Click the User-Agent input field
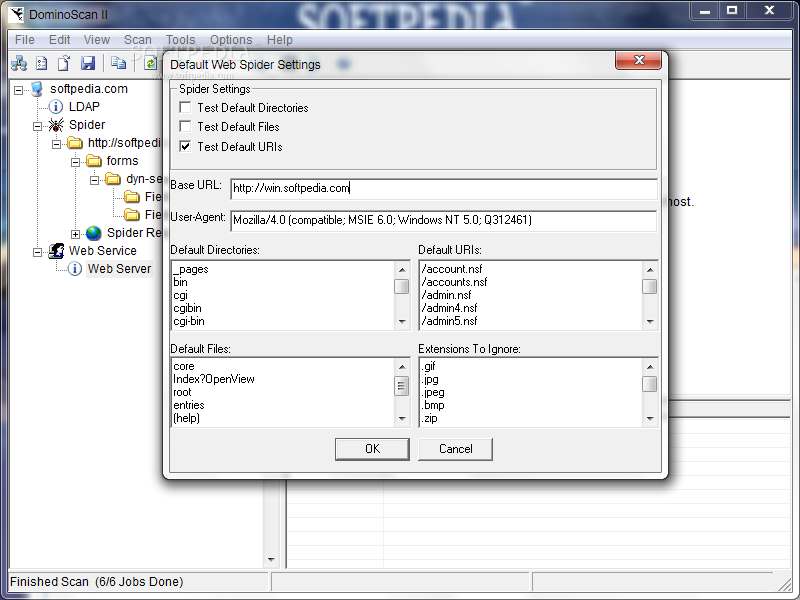This screenshot has width=800, height=600. click(x=444, y=220)
